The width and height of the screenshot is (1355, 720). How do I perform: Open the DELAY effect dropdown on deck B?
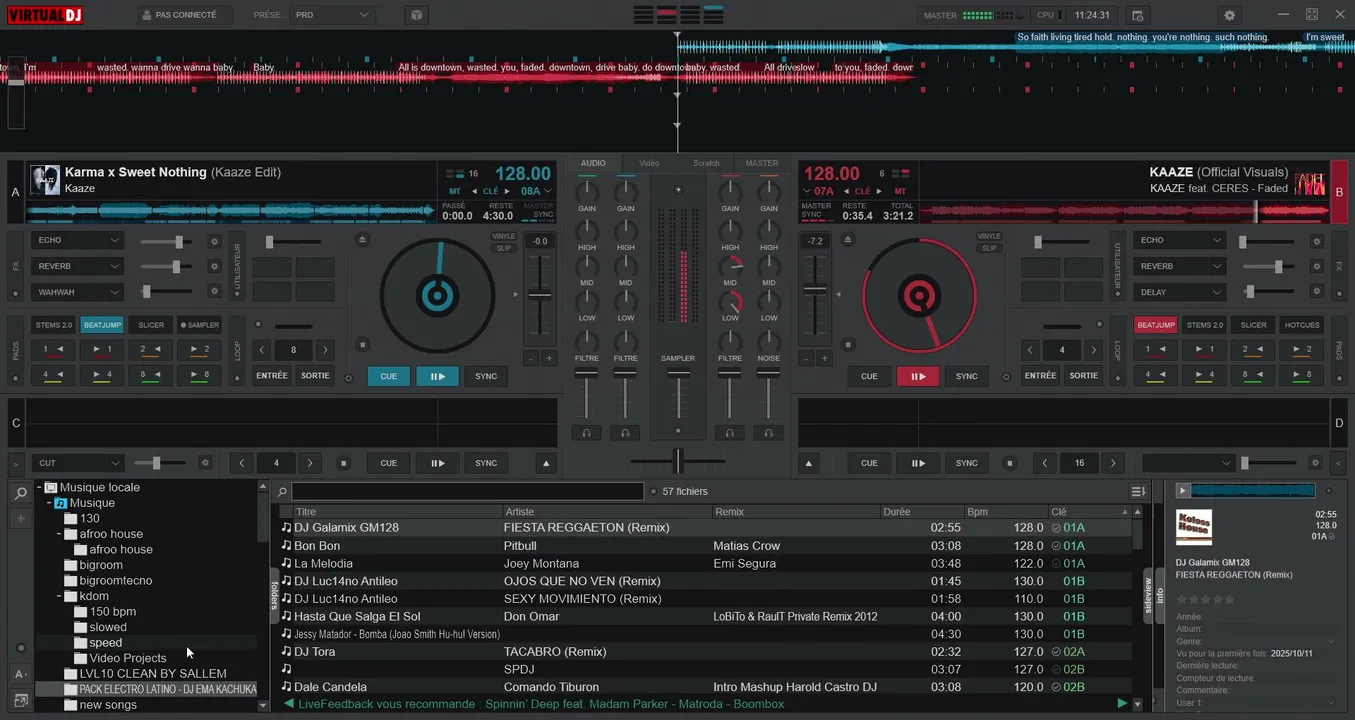(1180, 292)
